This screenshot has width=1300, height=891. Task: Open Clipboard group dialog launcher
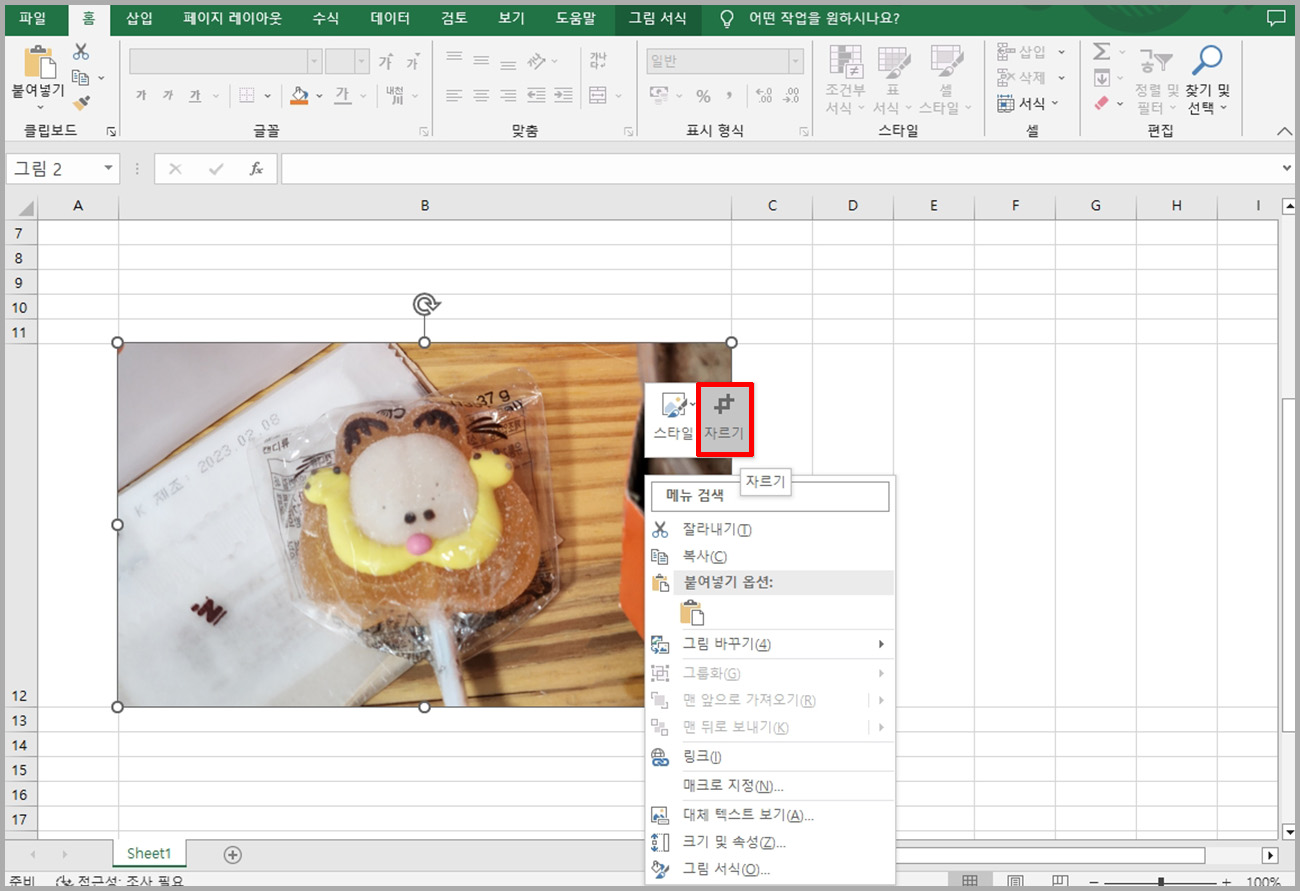pos(111,131)
